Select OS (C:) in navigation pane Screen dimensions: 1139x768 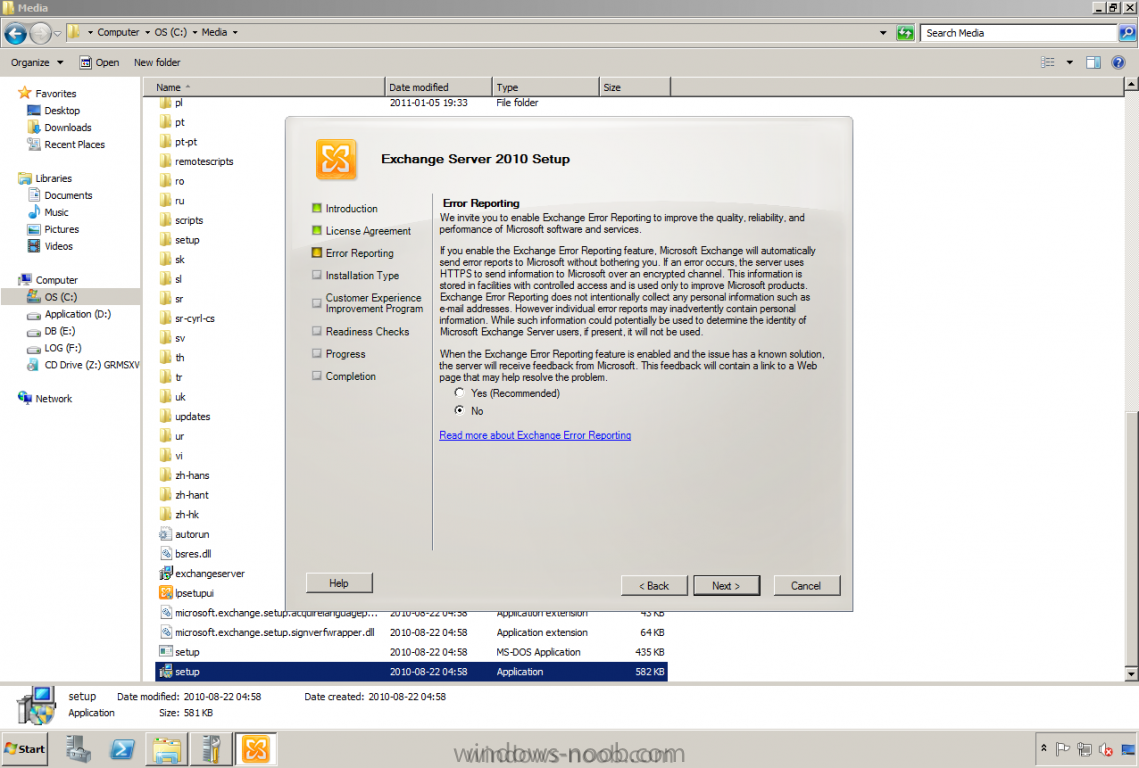tap(52, 296)
